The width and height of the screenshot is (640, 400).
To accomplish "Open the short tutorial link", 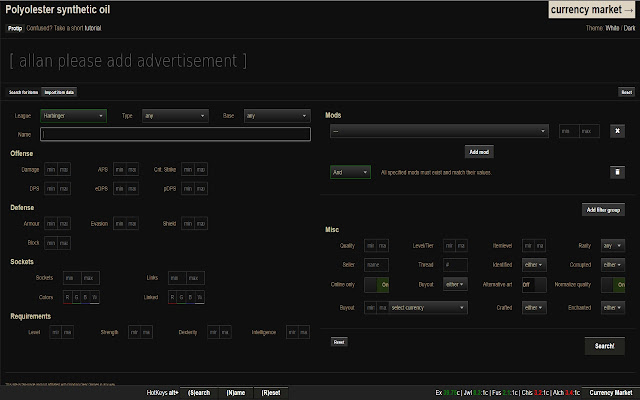I will pyautogui.click(x=90, y=26).
